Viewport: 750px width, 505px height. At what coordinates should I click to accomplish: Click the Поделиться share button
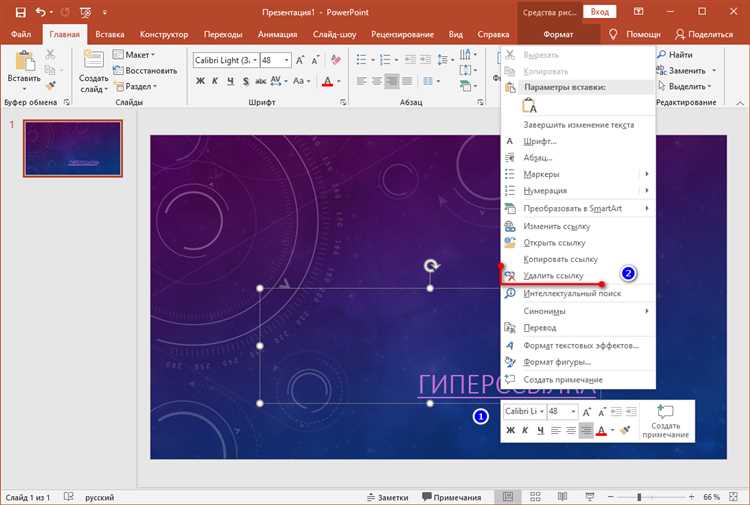[x=703, y=34]
